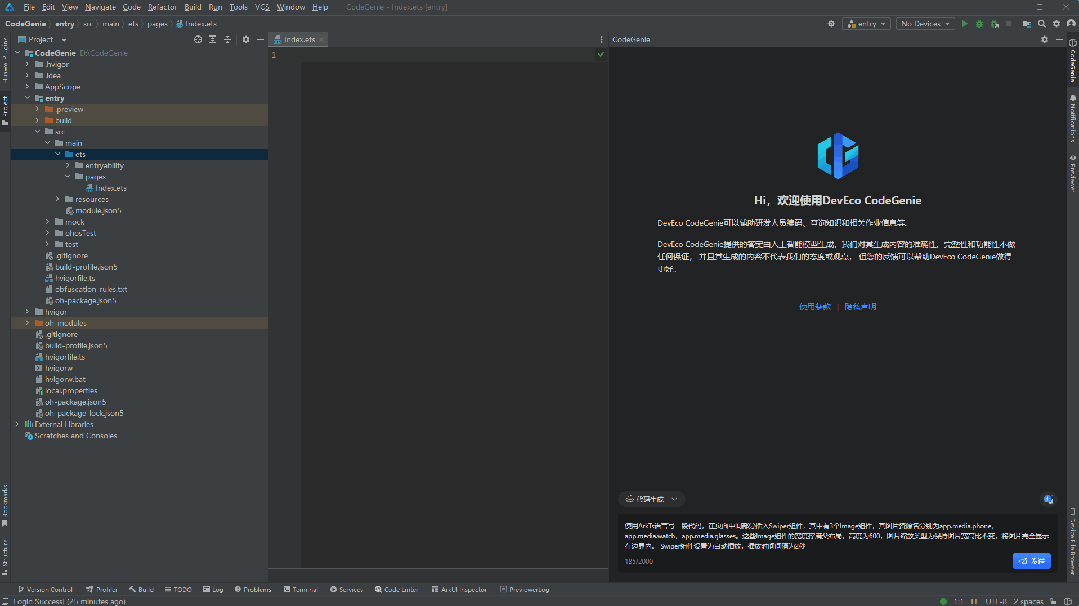
Task: Click the green Run button
Action: point(965,23)
